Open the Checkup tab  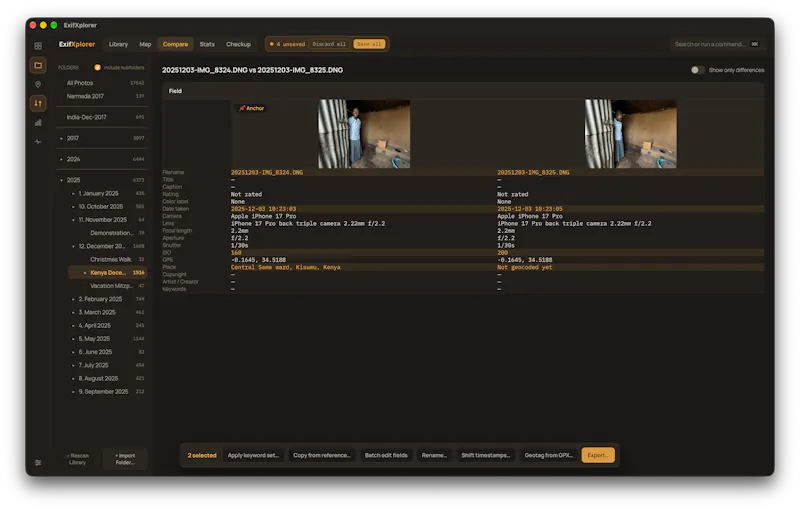coord(238,44)
